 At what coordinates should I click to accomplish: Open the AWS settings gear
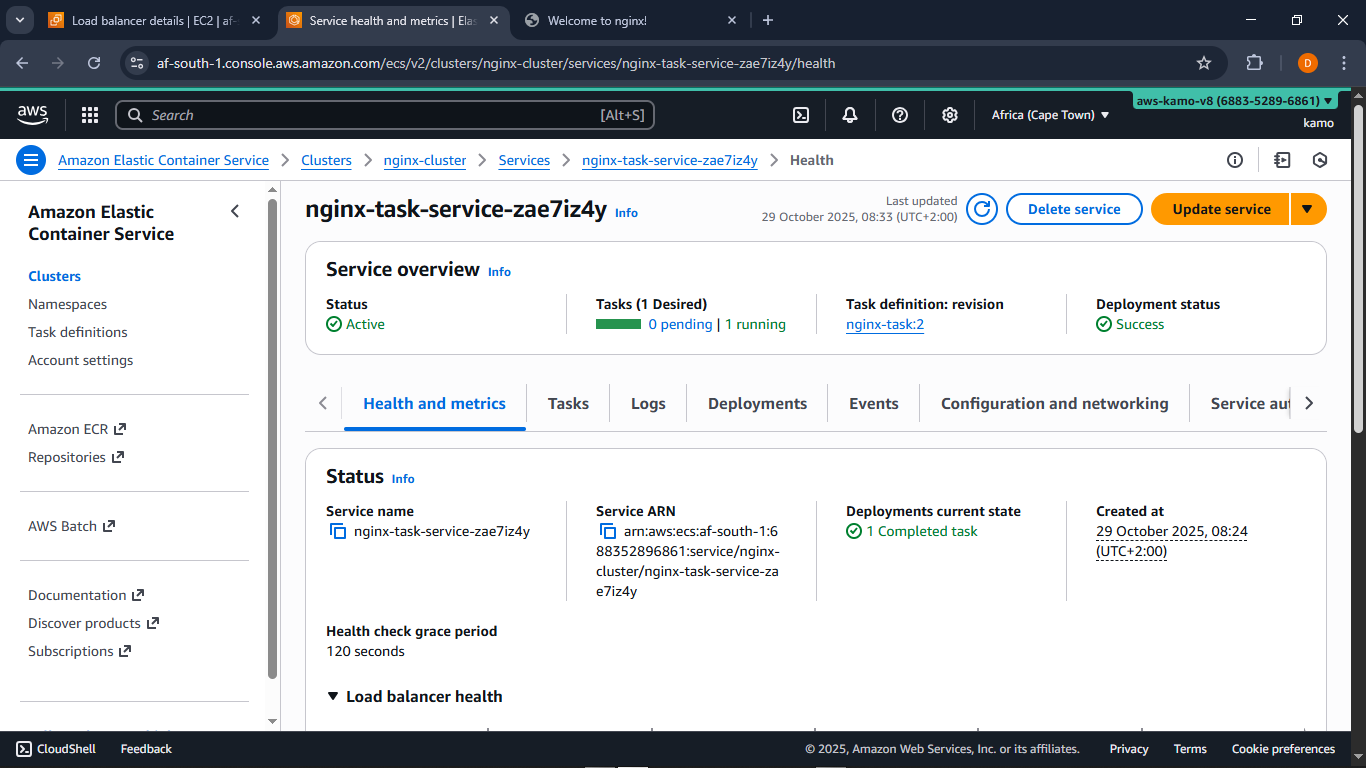pyautogui.click(x=949, y=115)
